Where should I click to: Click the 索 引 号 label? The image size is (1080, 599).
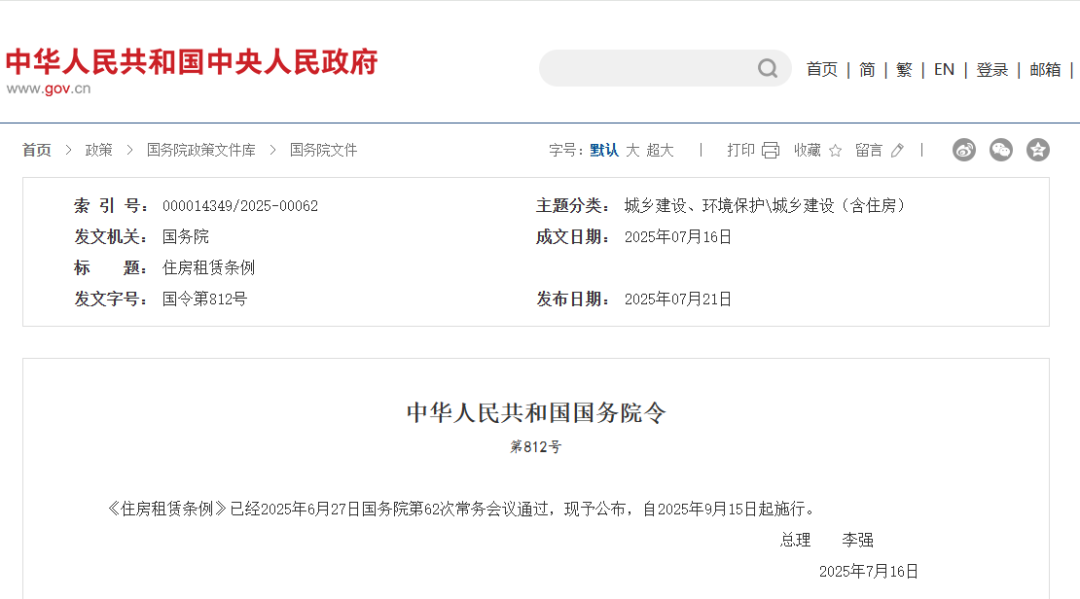(110, 206)
